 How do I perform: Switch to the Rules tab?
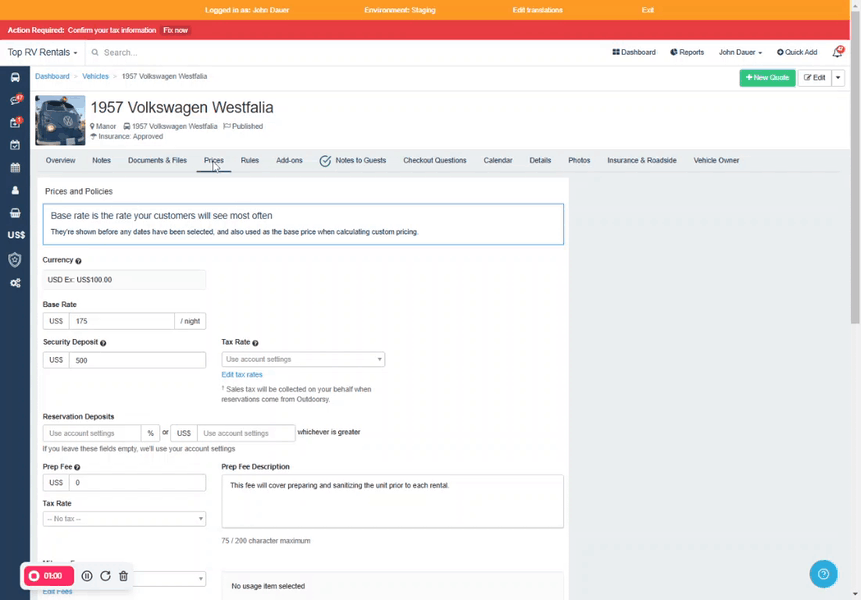click(249, 160)
